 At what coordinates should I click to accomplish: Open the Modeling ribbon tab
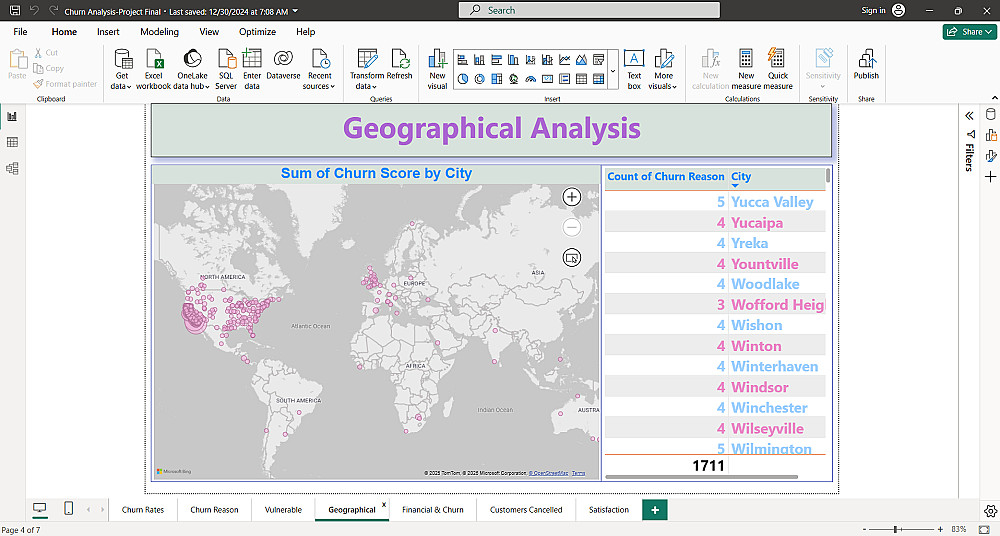[159, 32]
